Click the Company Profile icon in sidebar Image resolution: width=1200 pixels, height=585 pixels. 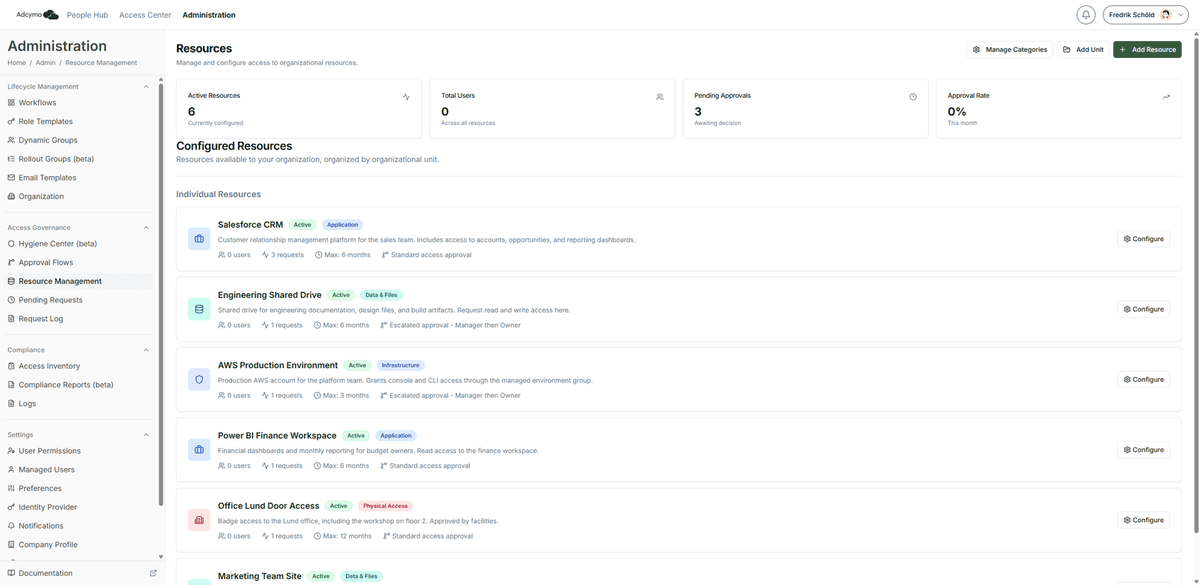point(11,545)
